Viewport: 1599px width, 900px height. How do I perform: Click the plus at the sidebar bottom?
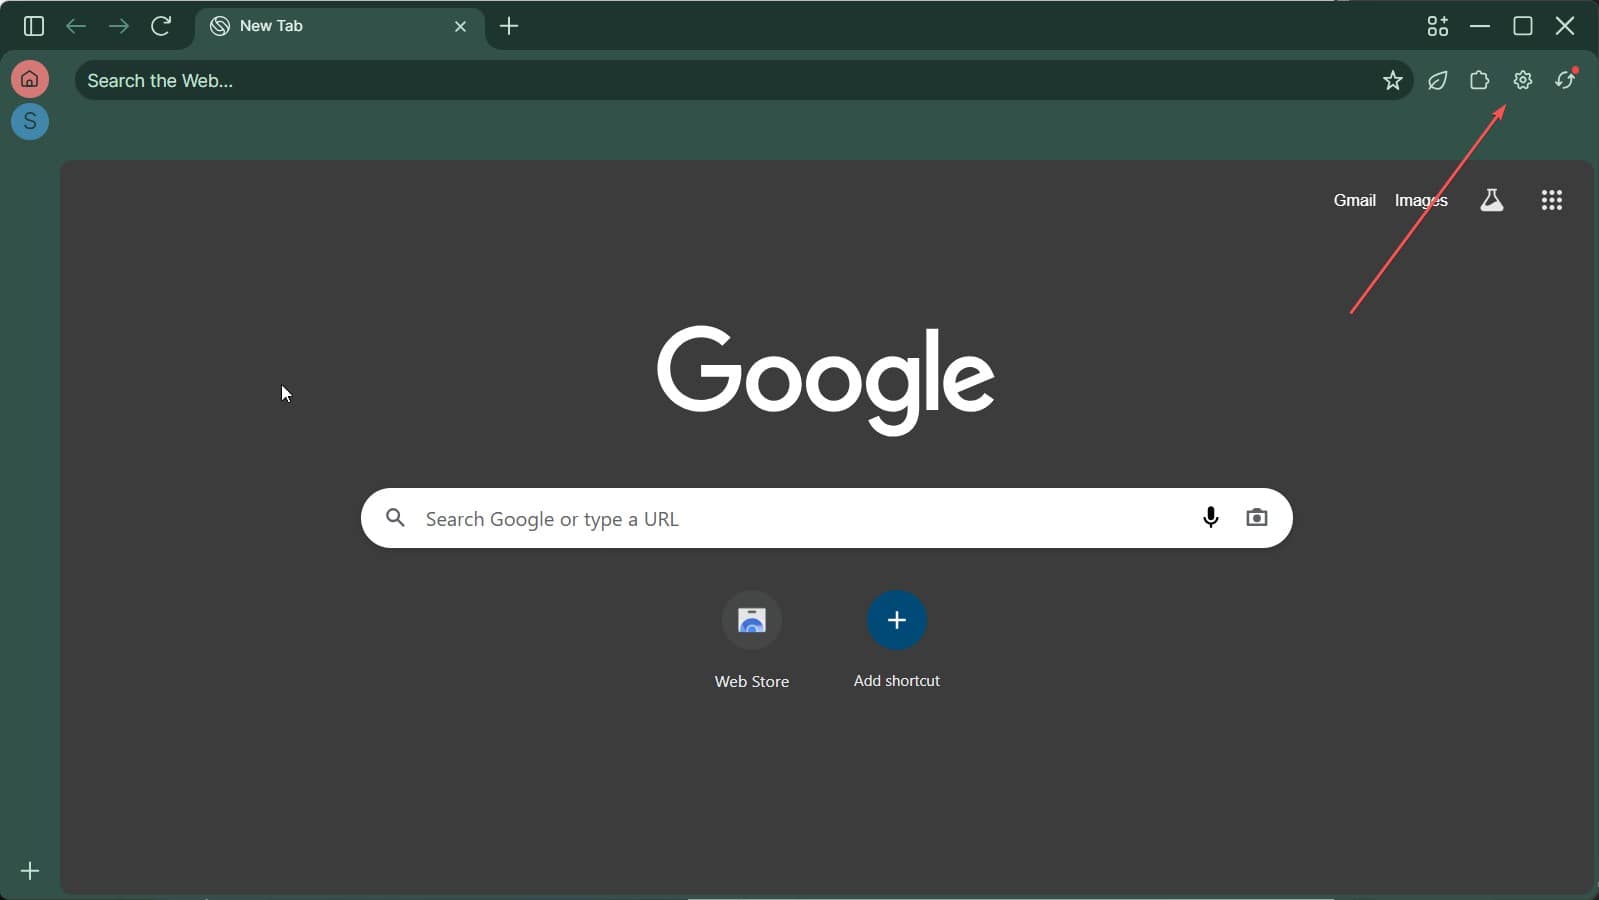click(x=30, y=871)
